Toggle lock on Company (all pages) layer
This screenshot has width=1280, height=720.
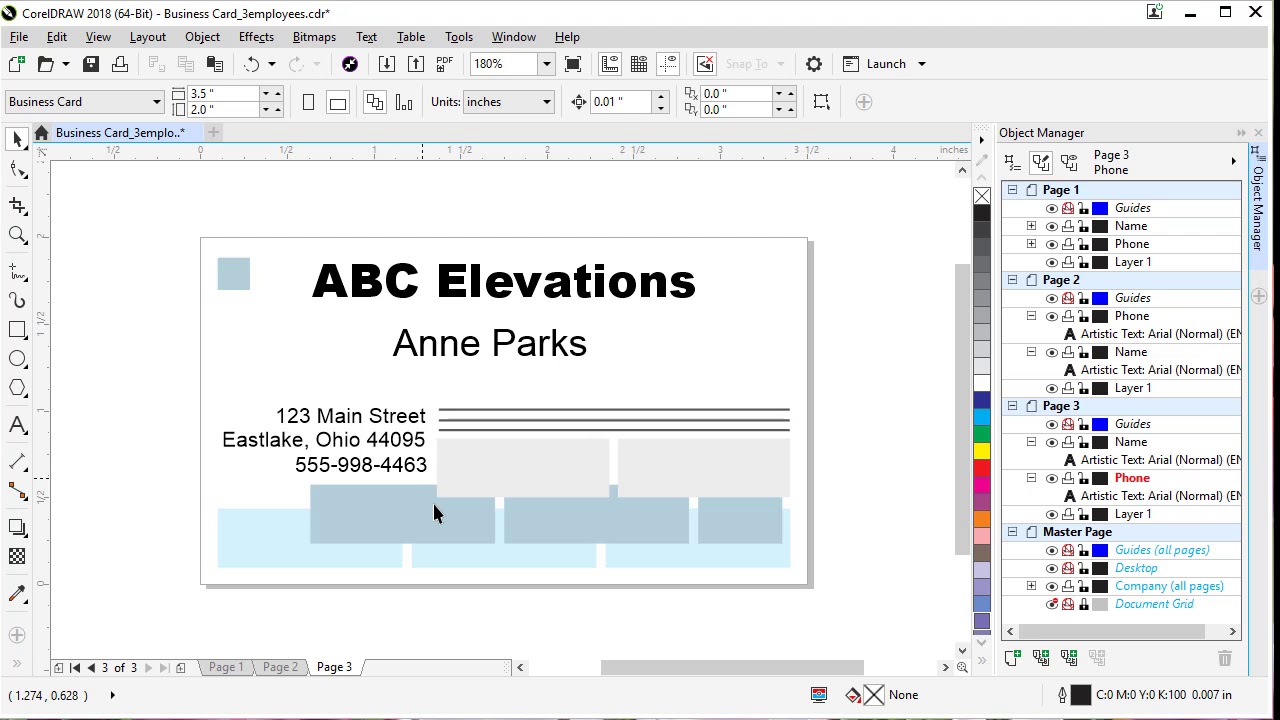(1084, 586)
